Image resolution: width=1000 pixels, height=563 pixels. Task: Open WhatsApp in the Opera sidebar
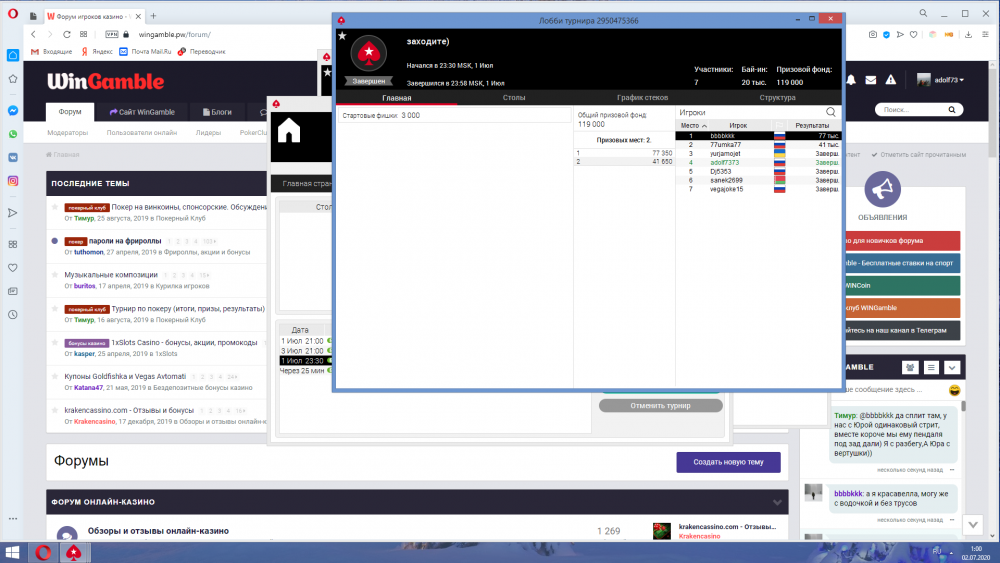pos(13,134)
